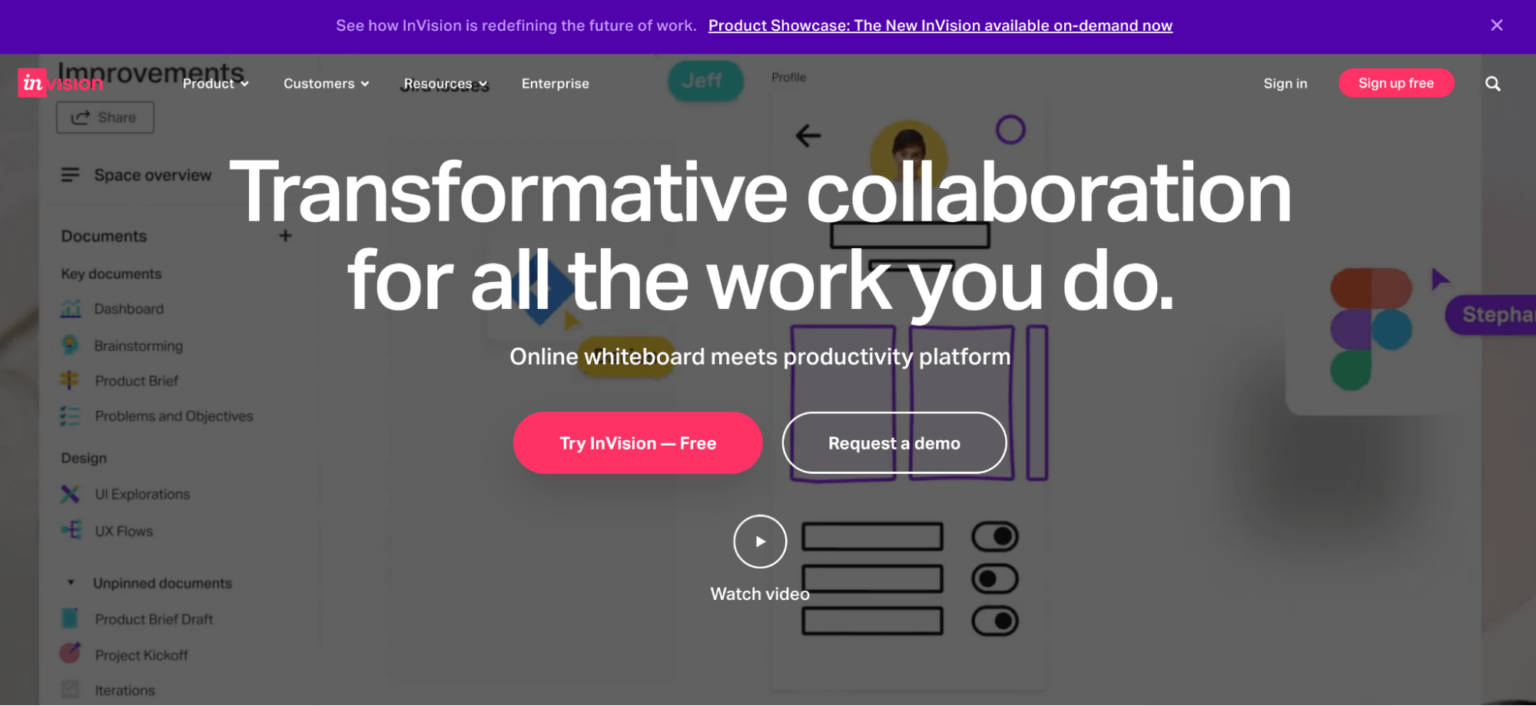
Task: Collapse the Unpinned documents section
Action: [x=70, y=583]
